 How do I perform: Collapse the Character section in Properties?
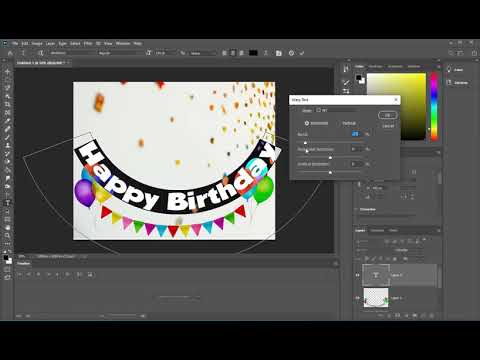[356, 209]
